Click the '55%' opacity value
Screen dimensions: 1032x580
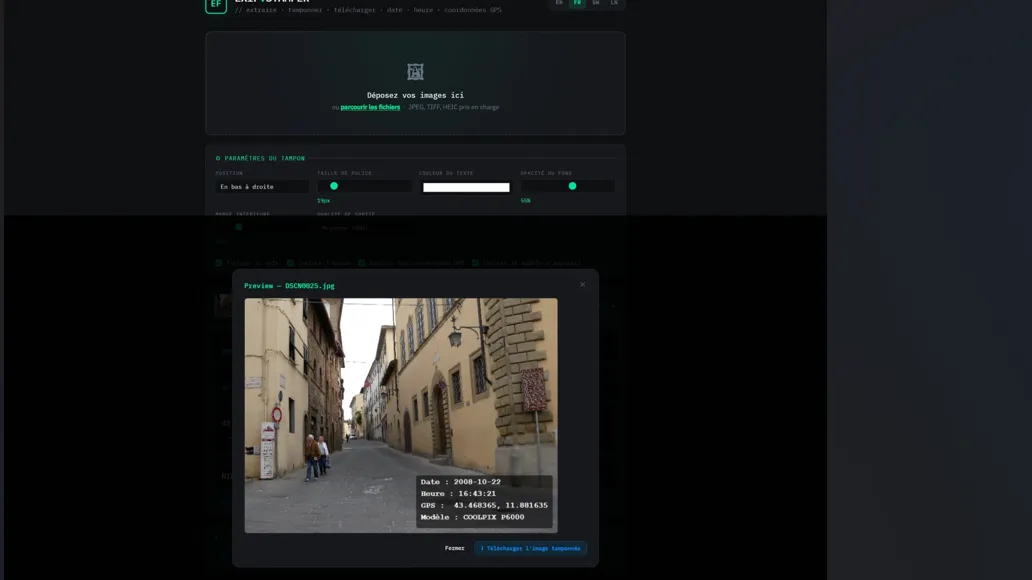pyautogui.click(x=525, y=201)
